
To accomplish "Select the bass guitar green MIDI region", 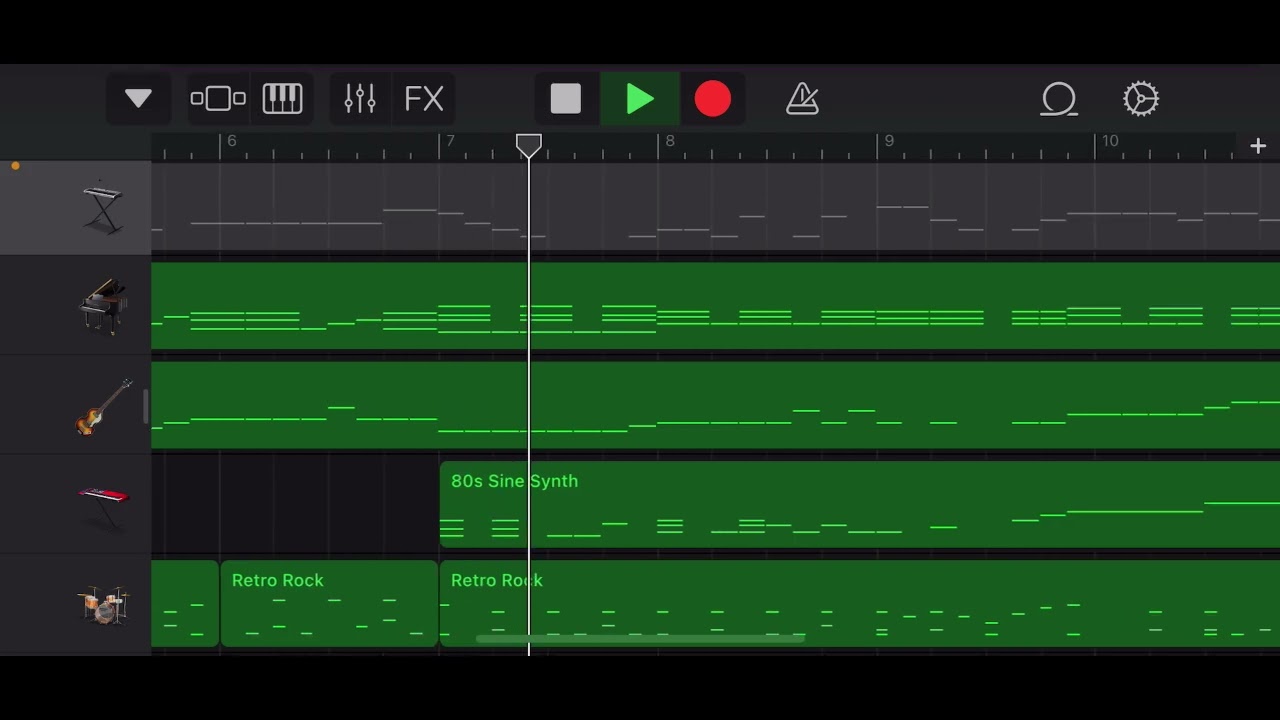I will 716,405.
